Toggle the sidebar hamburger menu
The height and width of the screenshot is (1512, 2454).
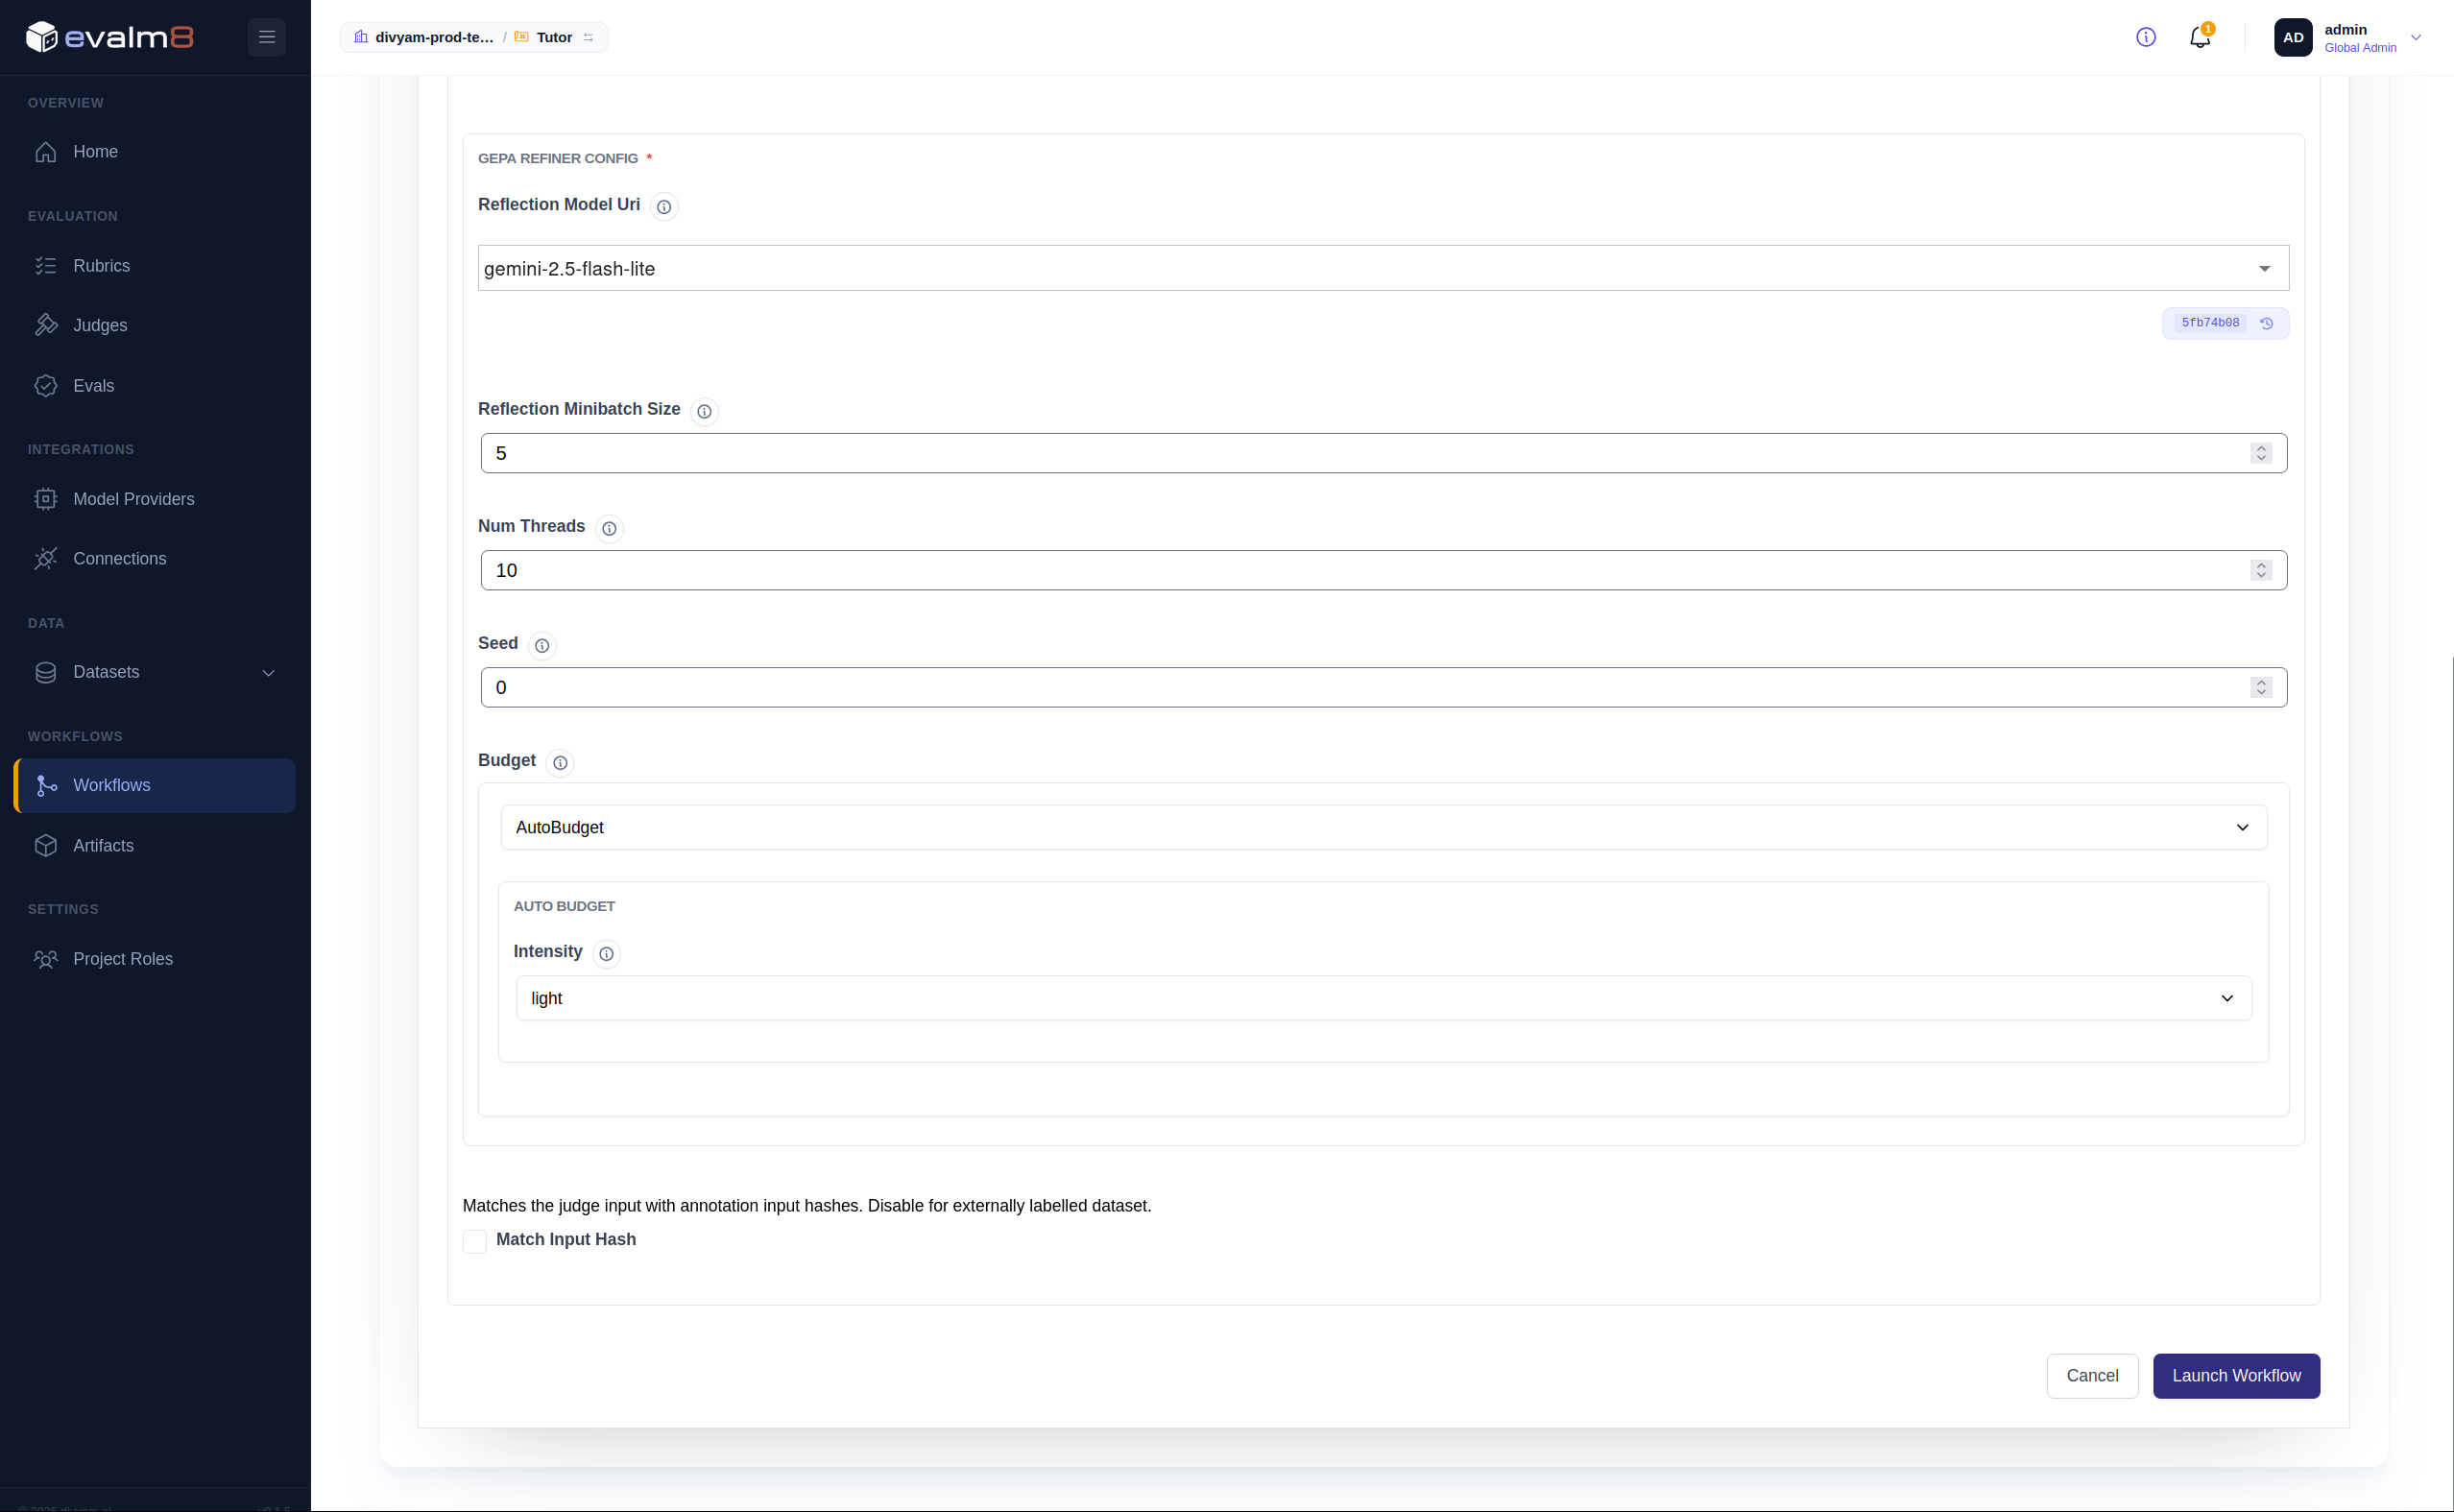click(x=267, y=37)
